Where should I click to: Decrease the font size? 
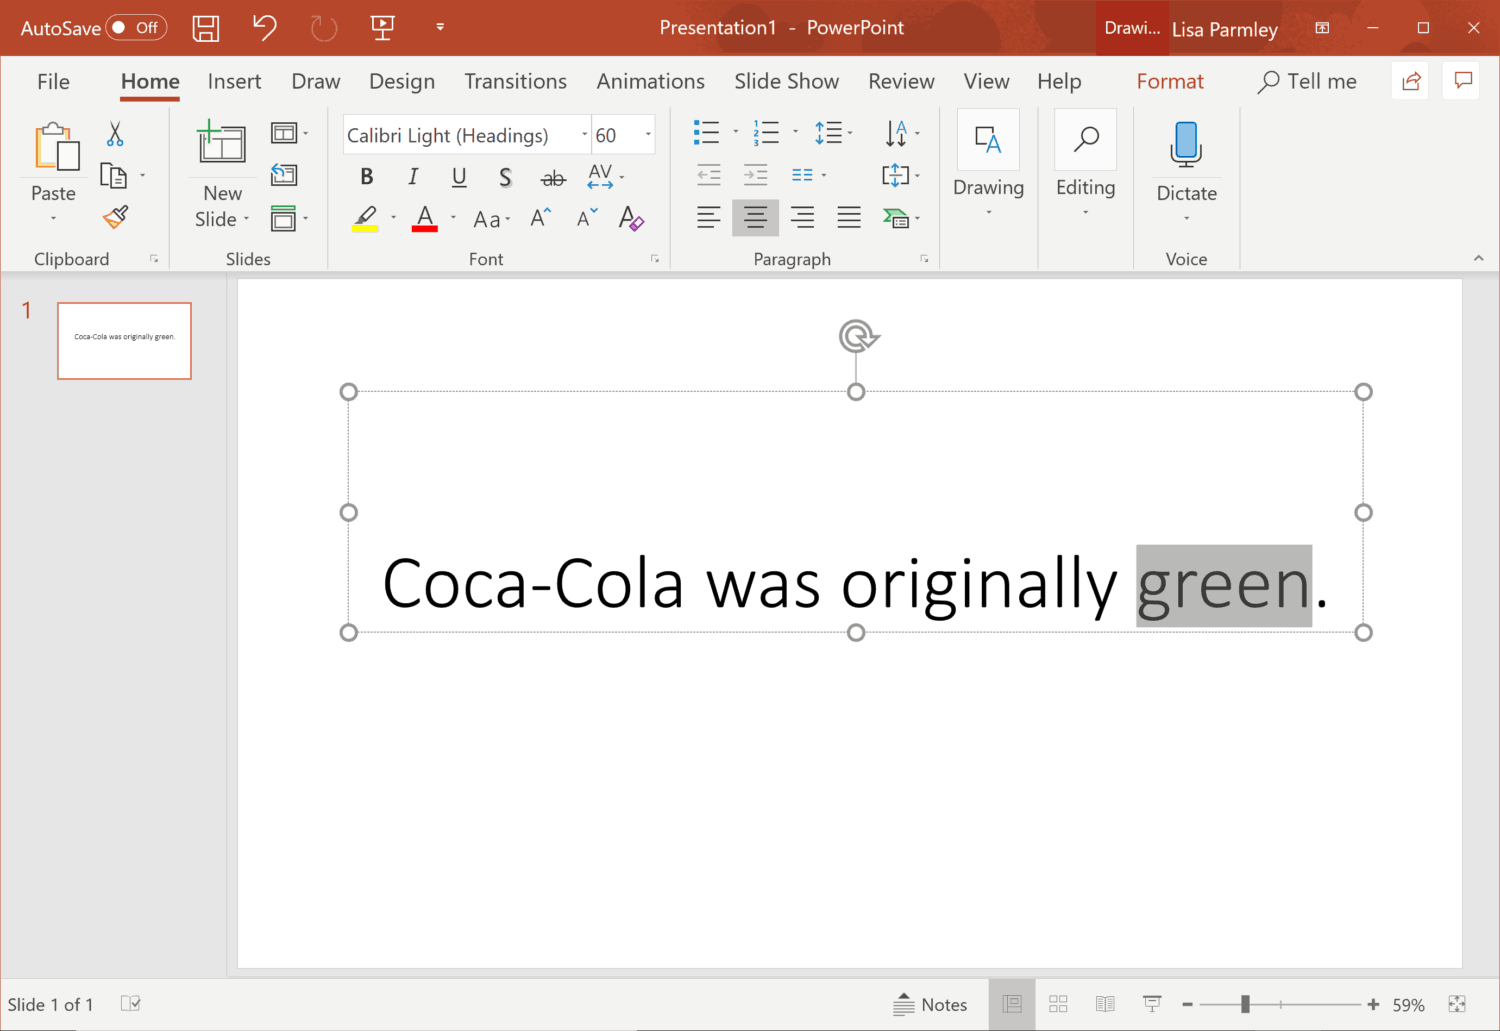tap(587, 218)
